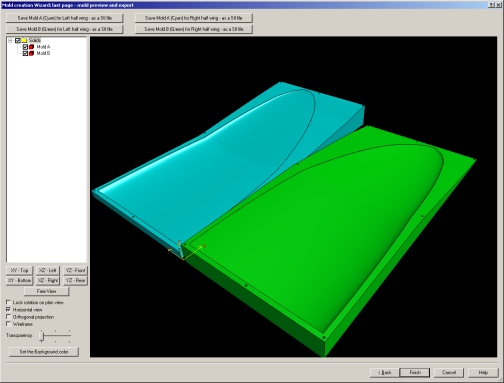Save Mold B Green for Right half wing
Screen dimensions: 504x383
[194, 29]
